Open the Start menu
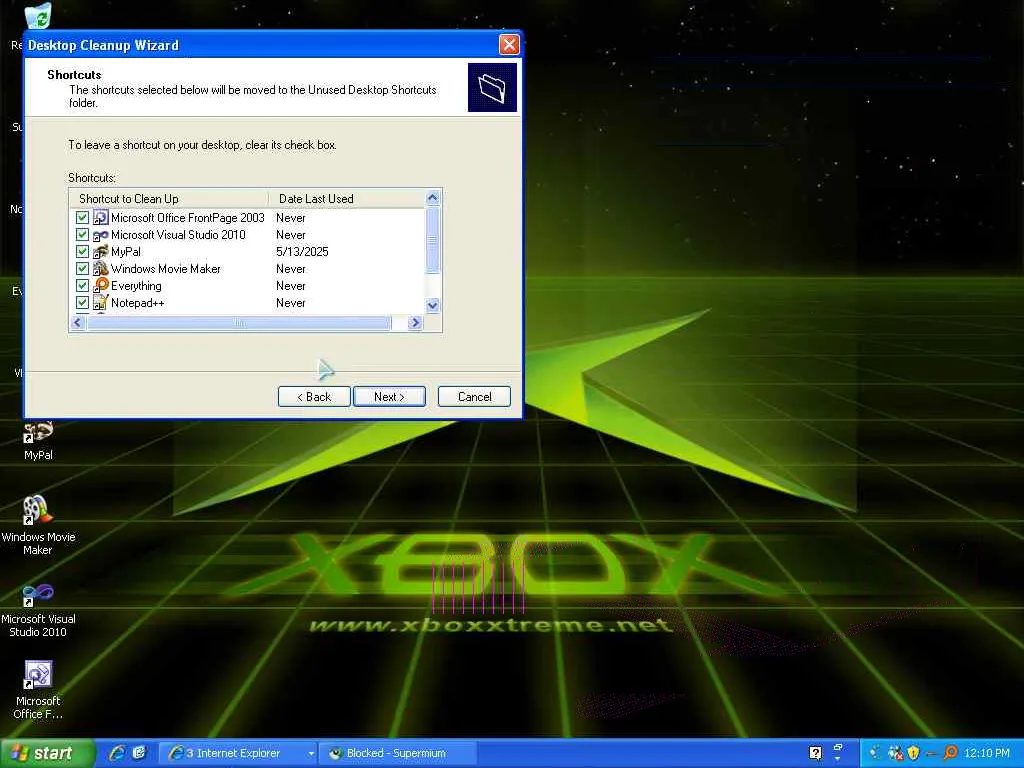Screen dimensions: 1024x768 coord(48,753)
